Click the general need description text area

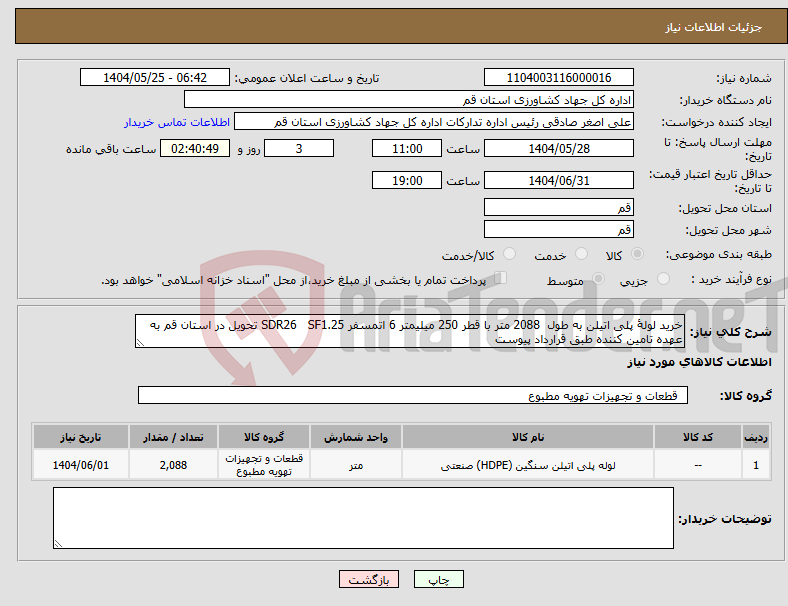[410, 331]
